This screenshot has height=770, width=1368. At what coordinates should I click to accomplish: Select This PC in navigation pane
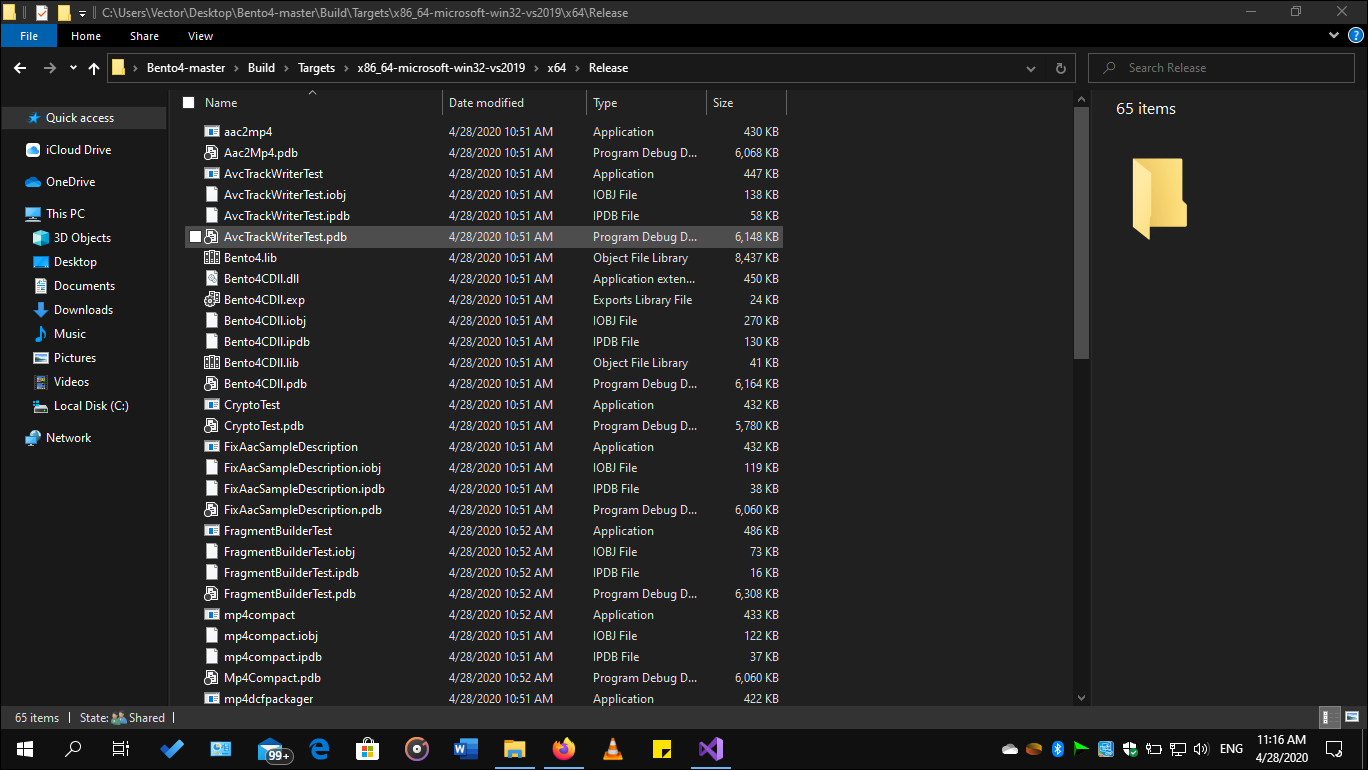pyautogui.click(x=65, y=214)
